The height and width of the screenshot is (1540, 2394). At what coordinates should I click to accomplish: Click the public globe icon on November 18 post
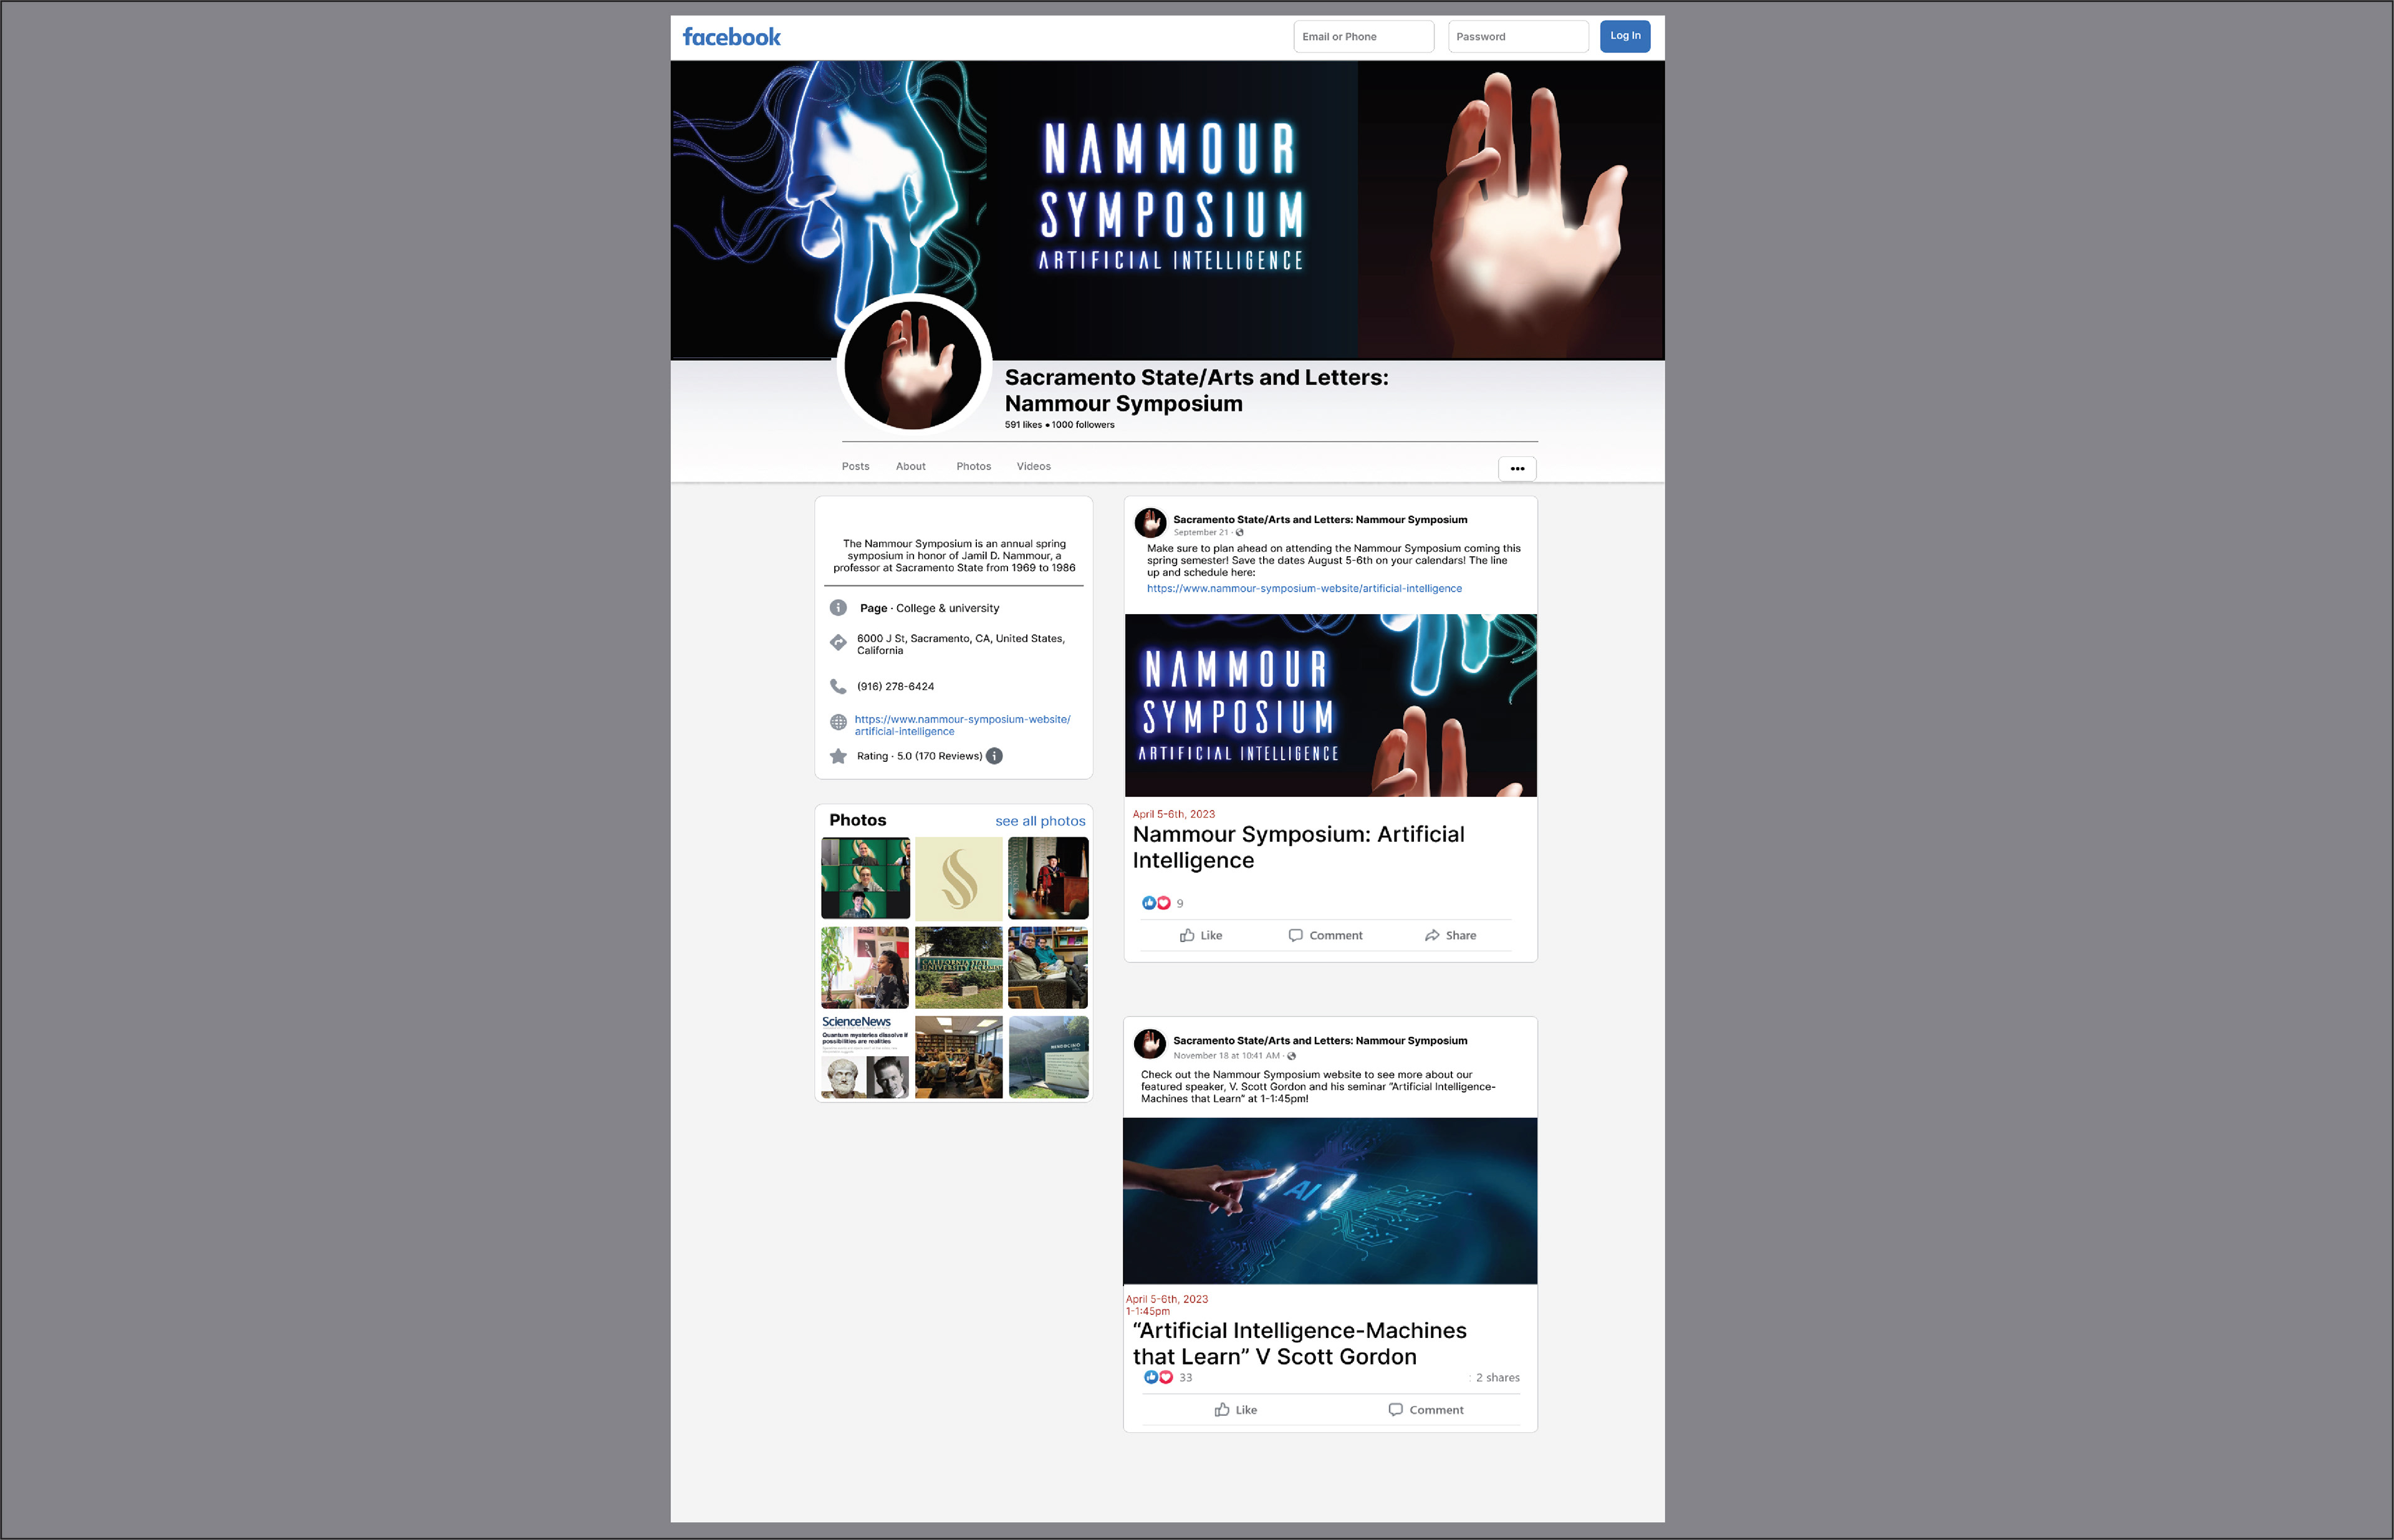(x=1291, y=1056)
